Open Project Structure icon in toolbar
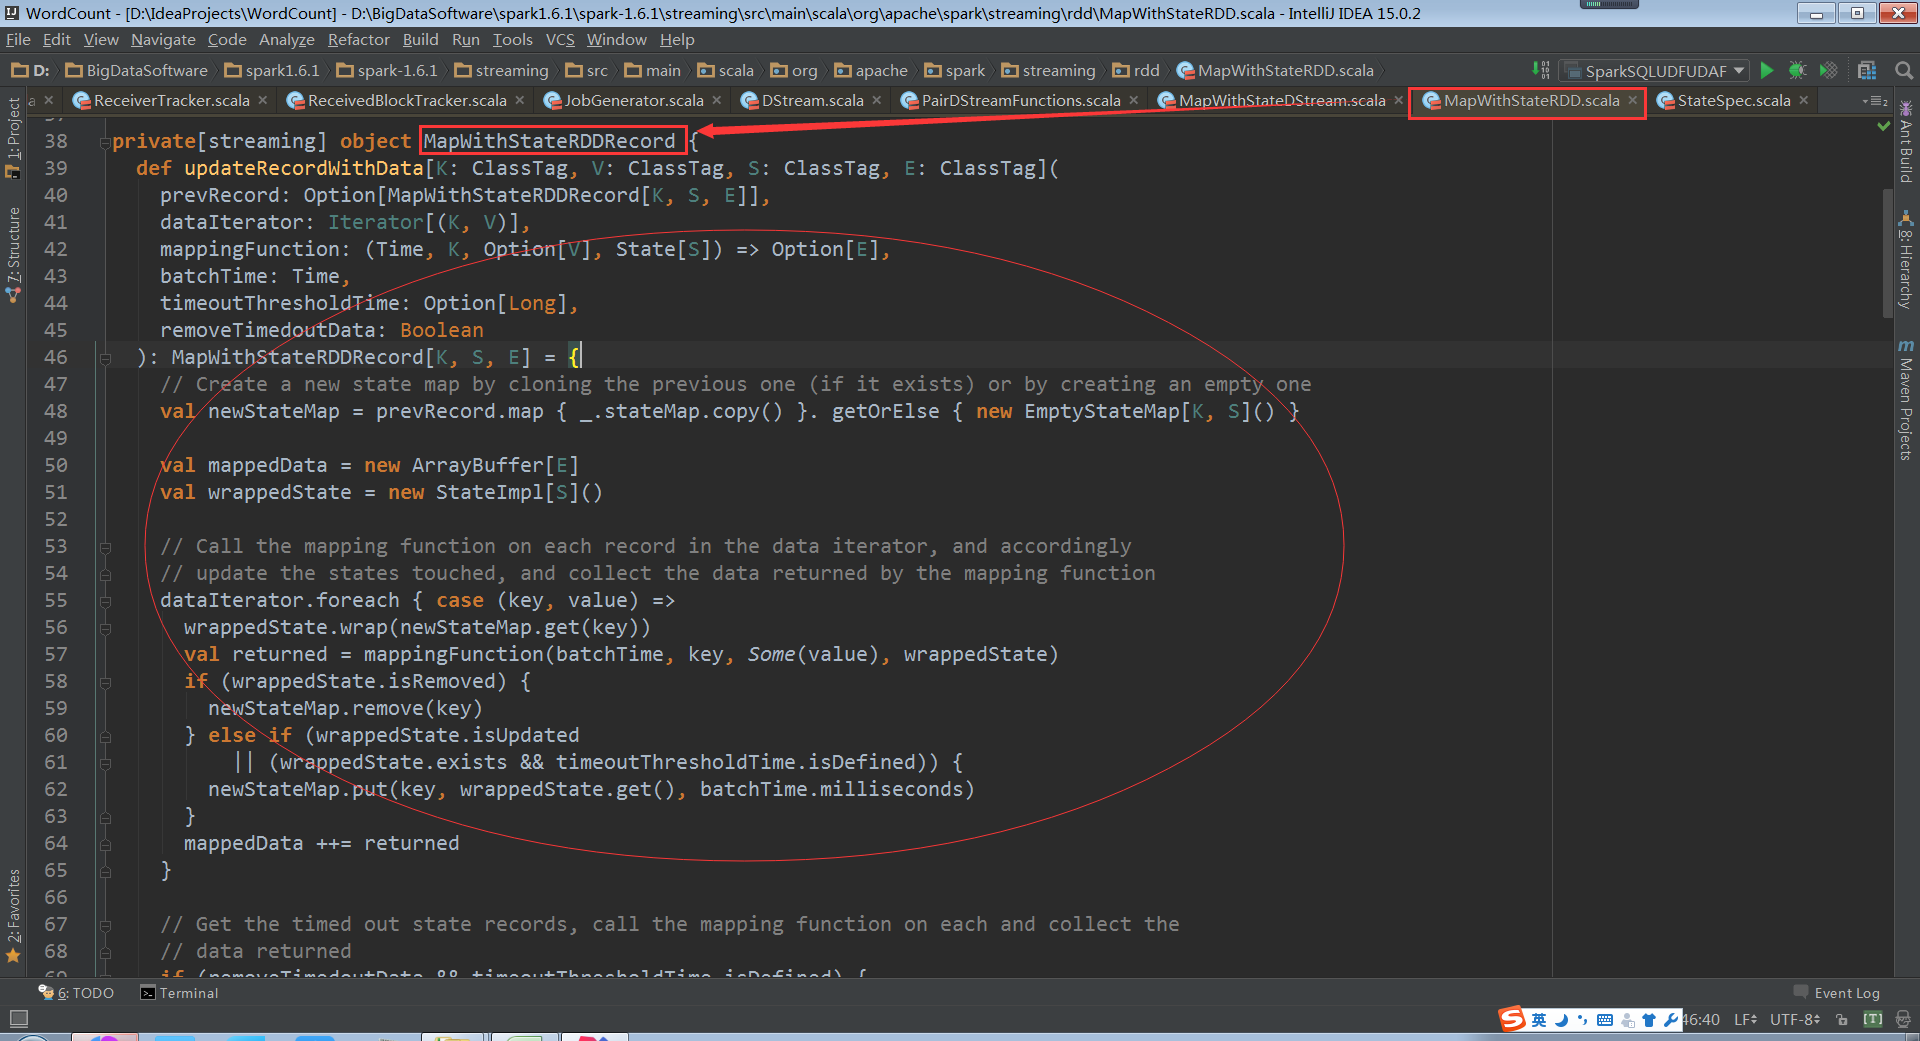 tap(1866, 70)
